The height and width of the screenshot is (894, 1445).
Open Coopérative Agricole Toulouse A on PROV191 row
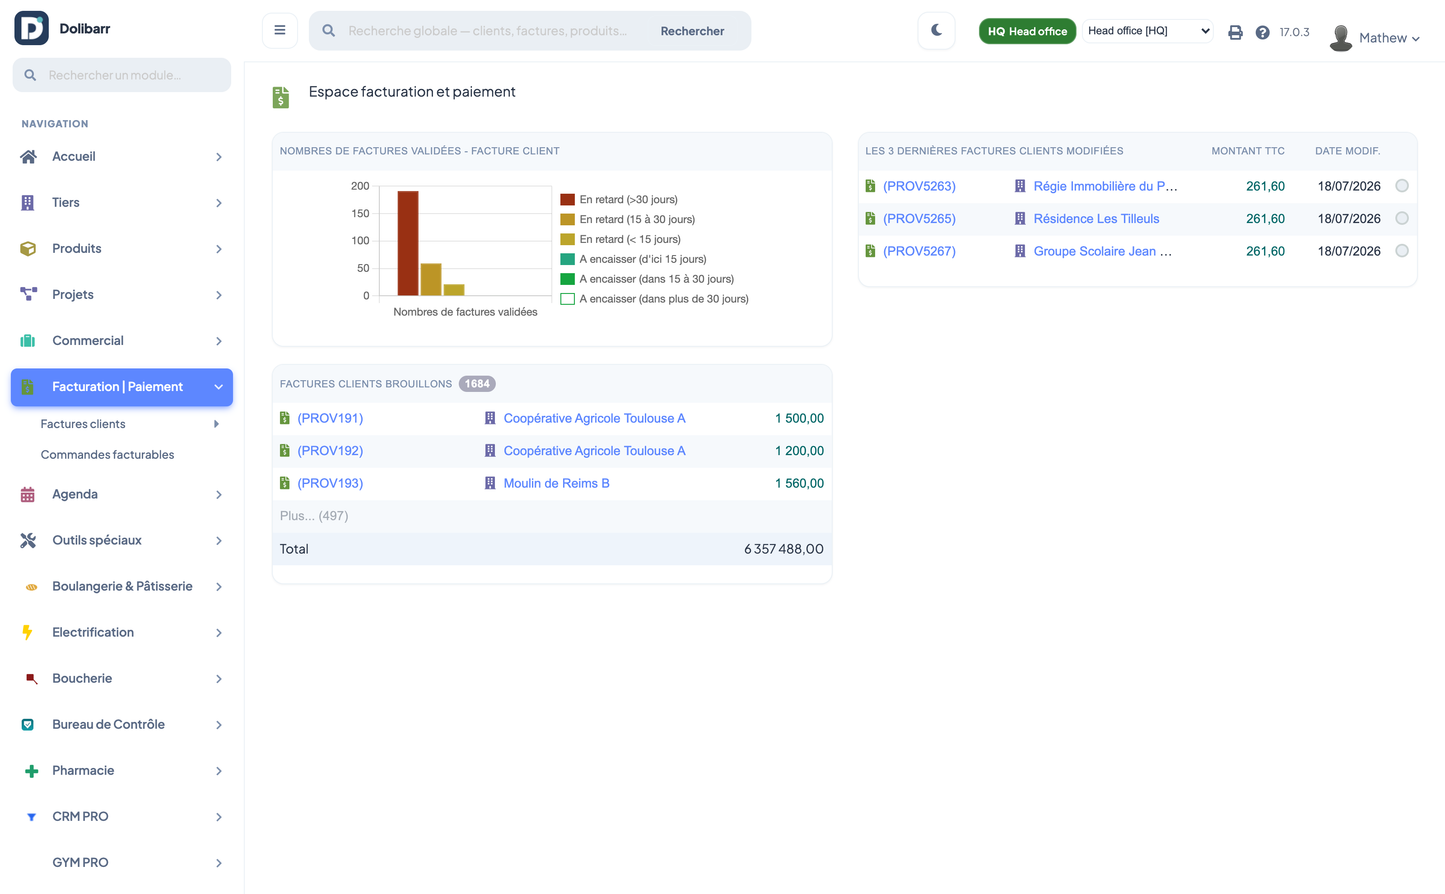594,418
